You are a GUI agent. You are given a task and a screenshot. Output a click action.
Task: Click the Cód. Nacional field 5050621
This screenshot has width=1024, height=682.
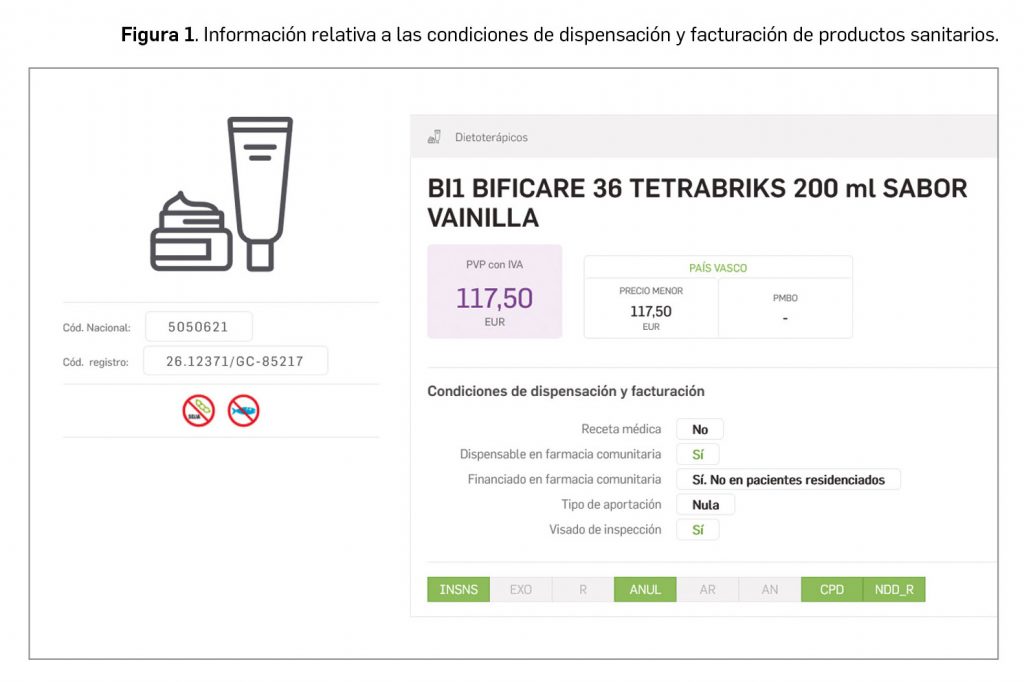click(198, 327)
